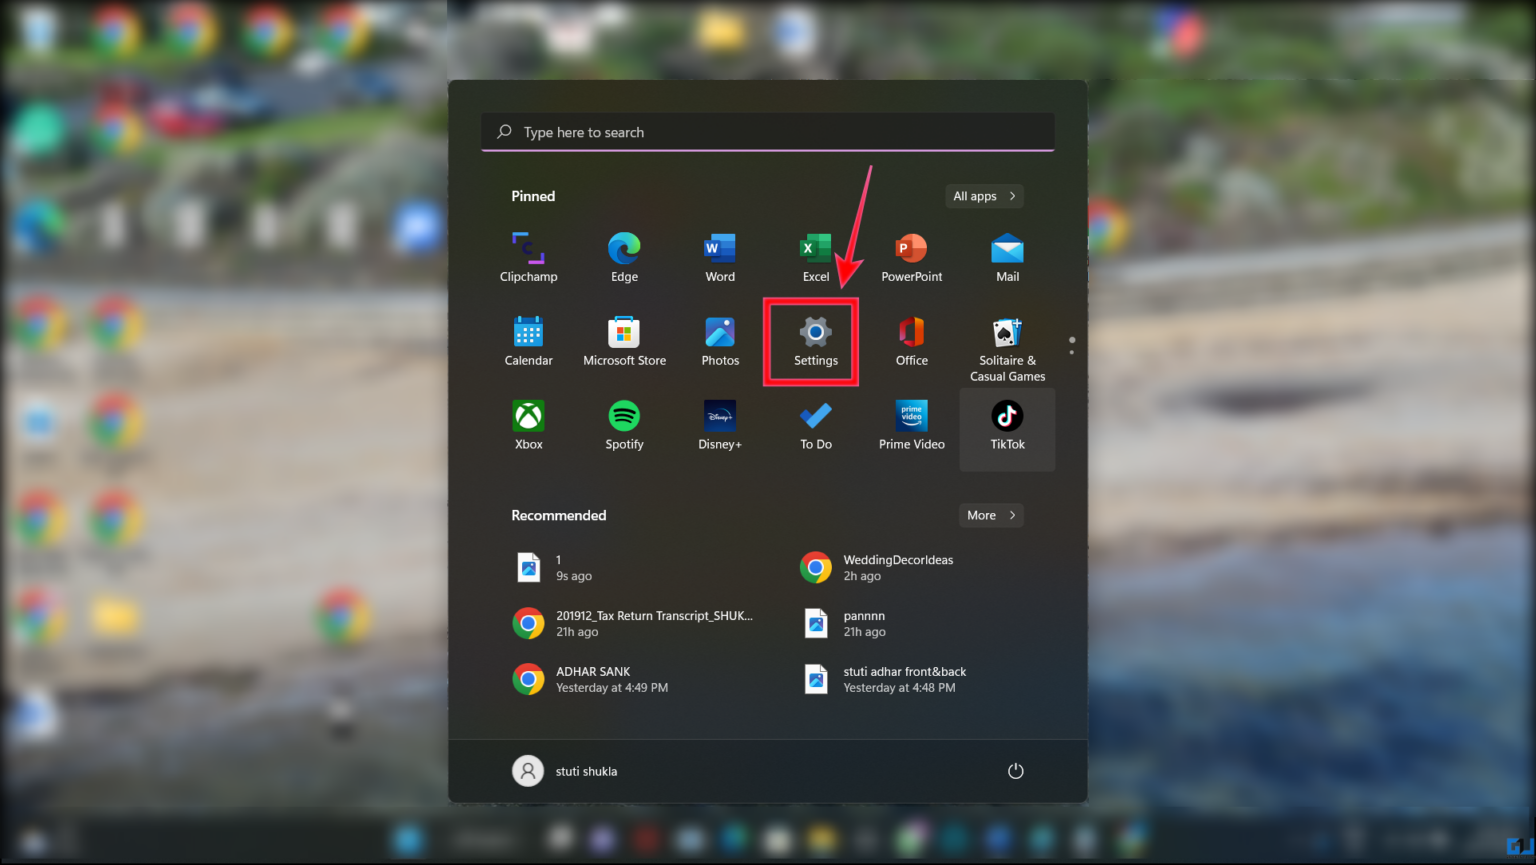Click the search field to type

(x=768, y=131)
